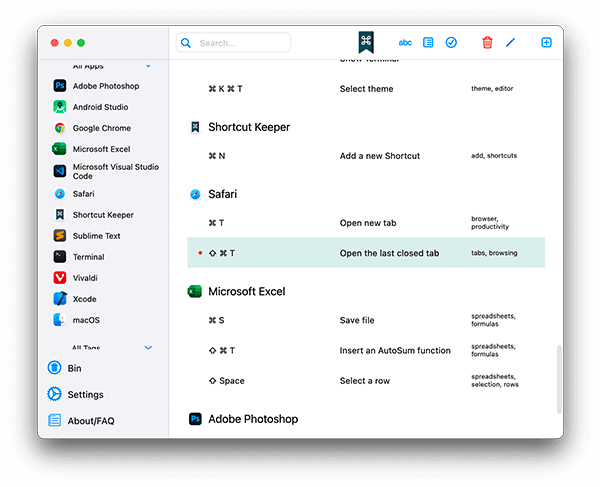Viewport: 600px width, 487px height.
Task: Click the Bin trash circle icon
Action: pos(54,368)
